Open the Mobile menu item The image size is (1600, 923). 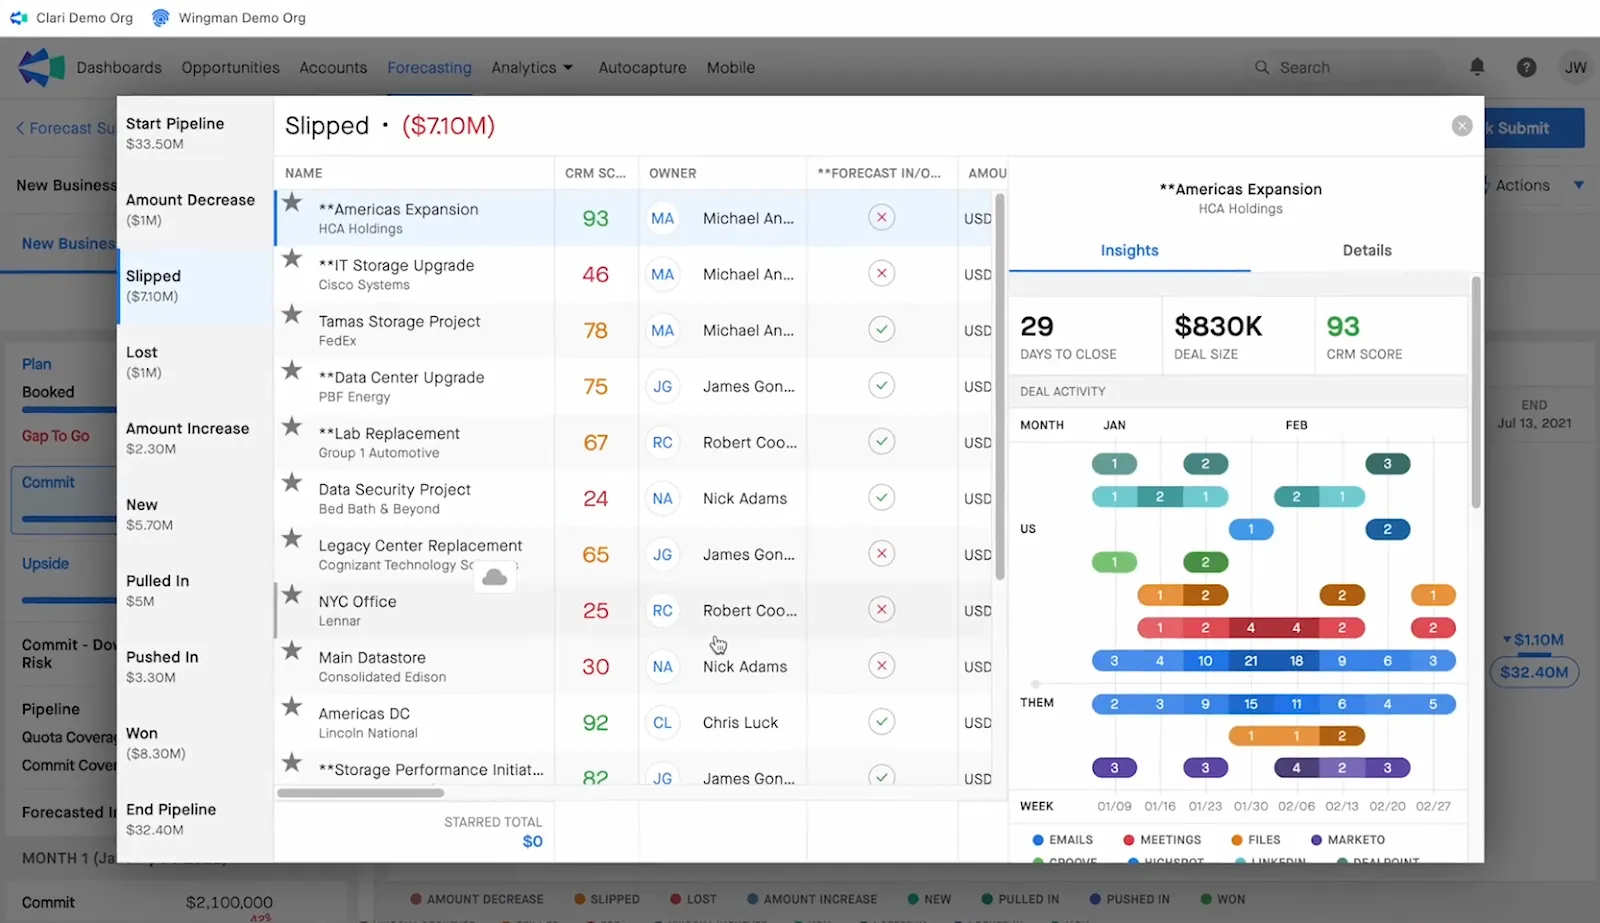[731, 67]
